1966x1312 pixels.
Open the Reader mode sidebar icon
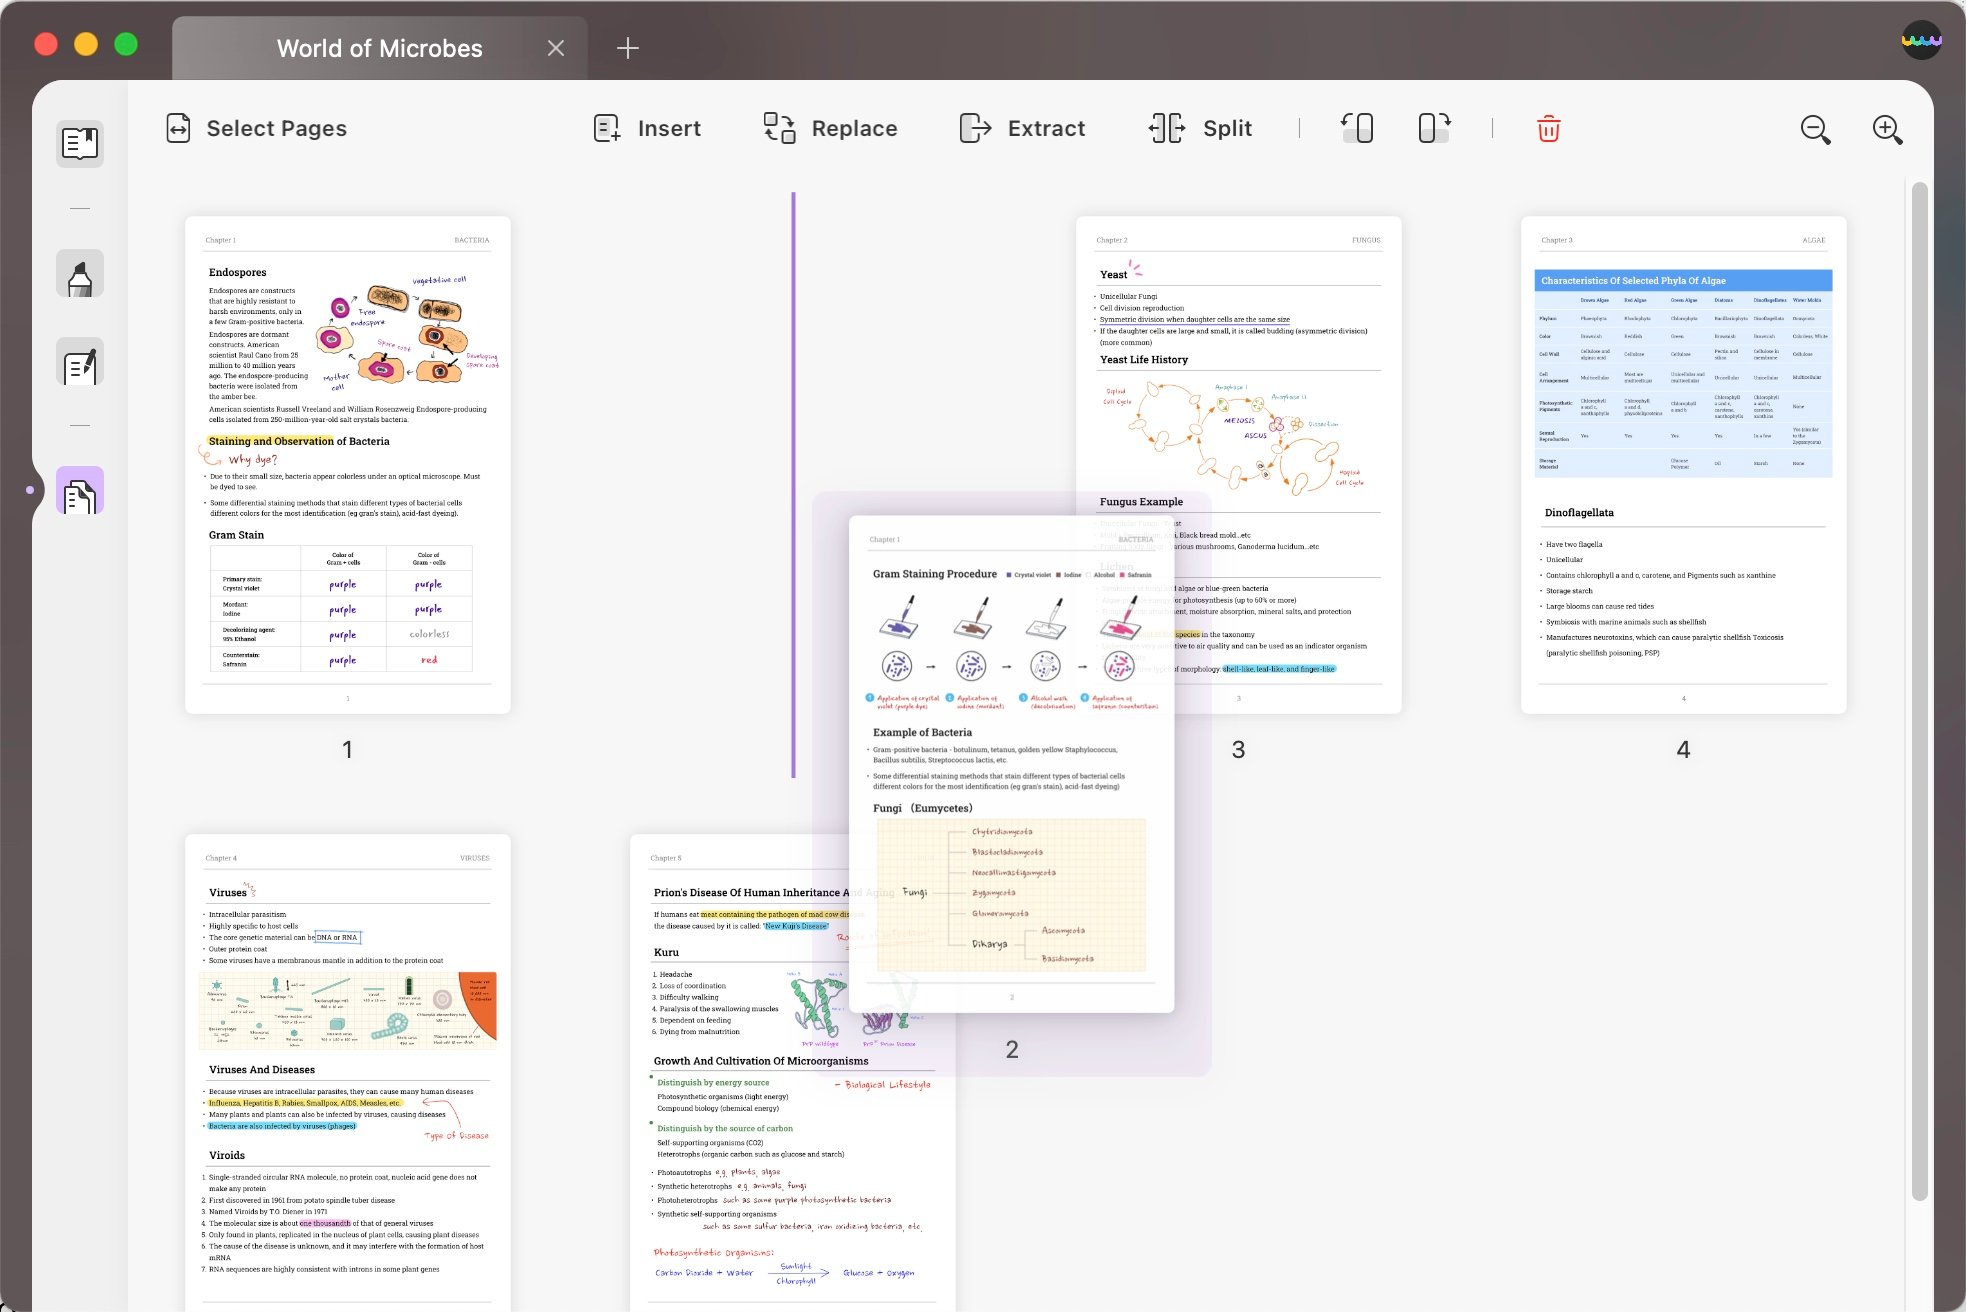coord(80,143)
